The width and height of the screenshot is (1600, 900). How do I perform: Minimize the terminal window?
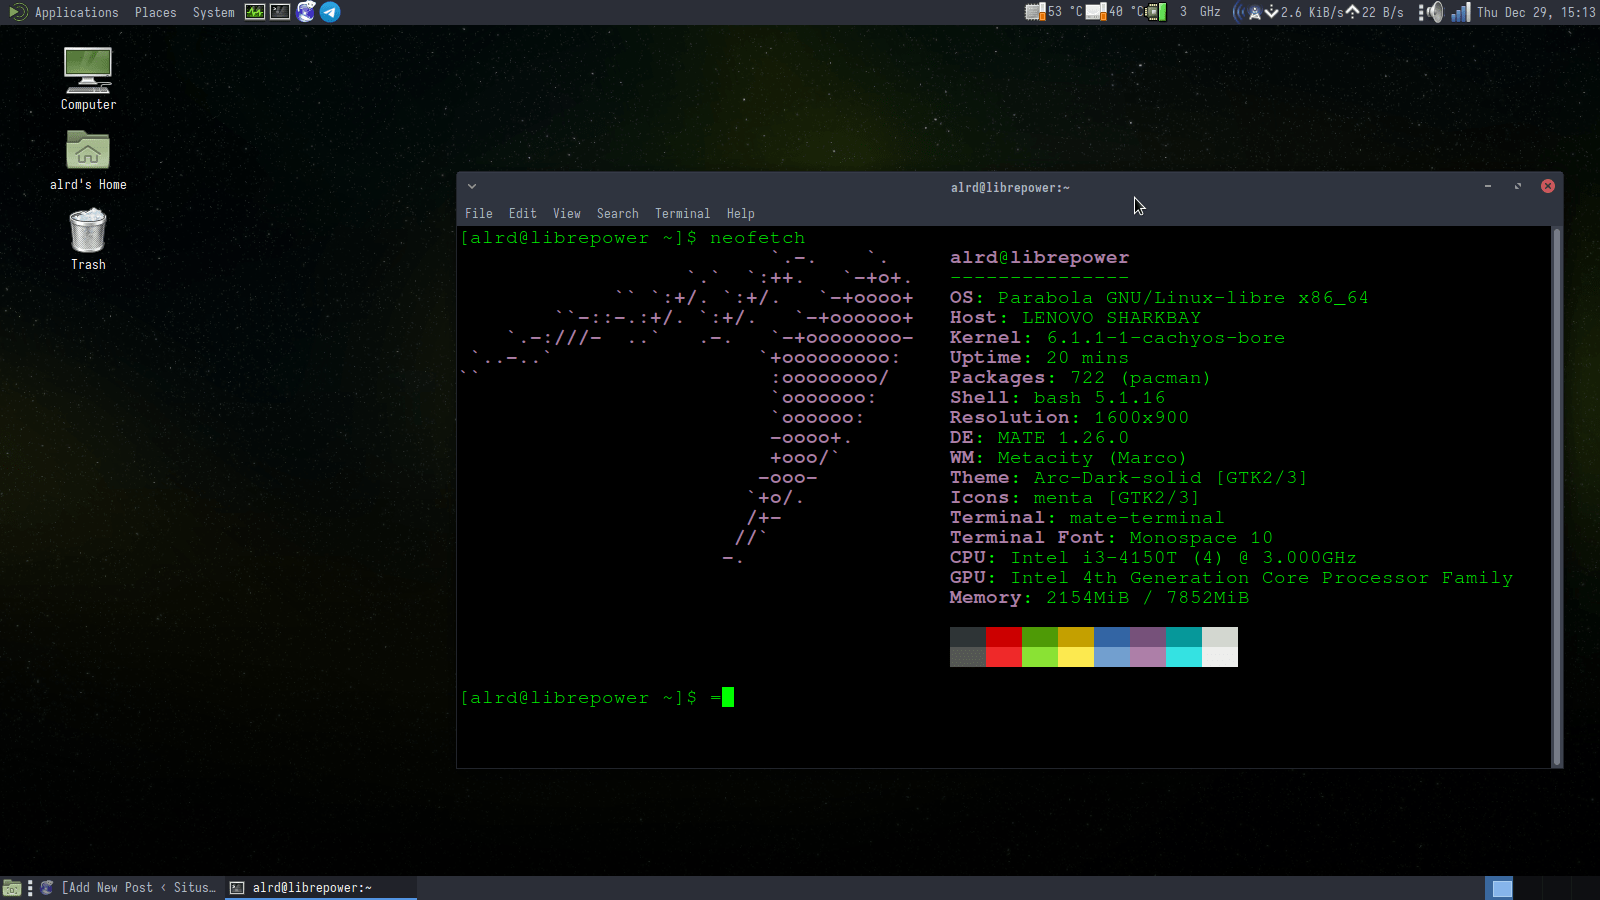point(1488,186)
